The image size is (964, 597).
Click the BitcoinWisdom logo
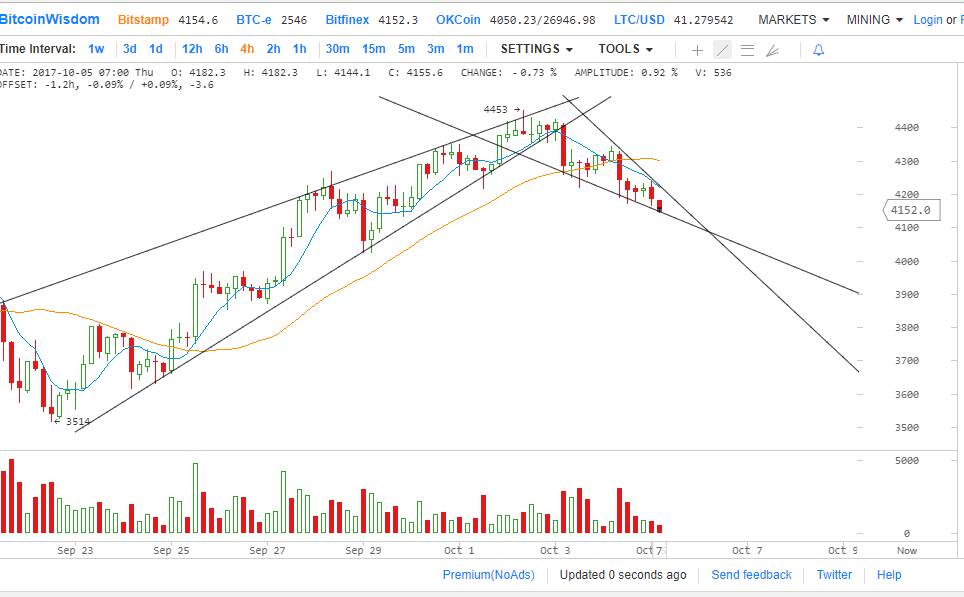(50, 19)
